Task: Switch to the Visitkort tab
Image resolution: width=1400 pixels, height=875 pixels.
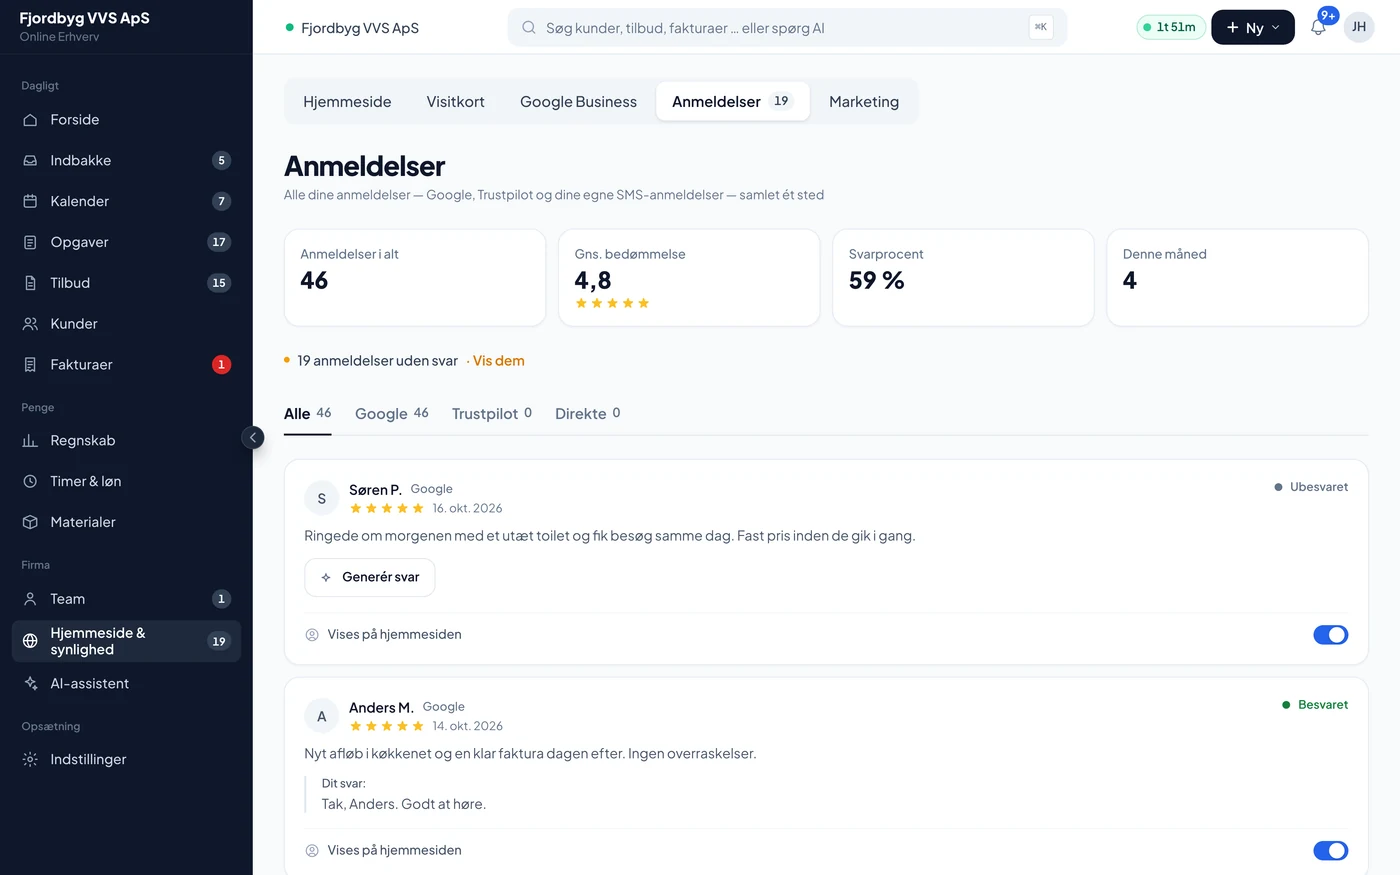Action: (455, 102)
